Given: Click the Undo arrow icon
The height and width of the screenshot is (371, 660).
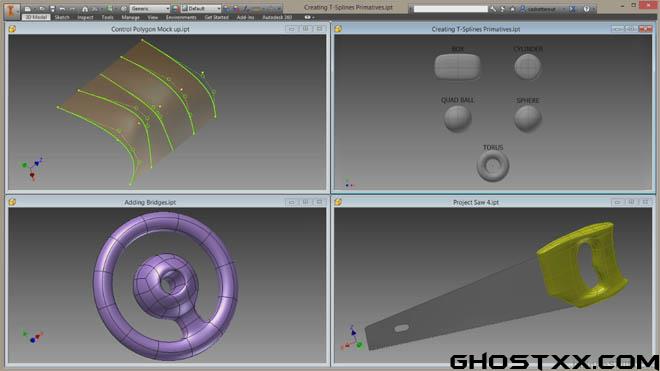Looking at the screenshot, I should [x=62, y=9].
